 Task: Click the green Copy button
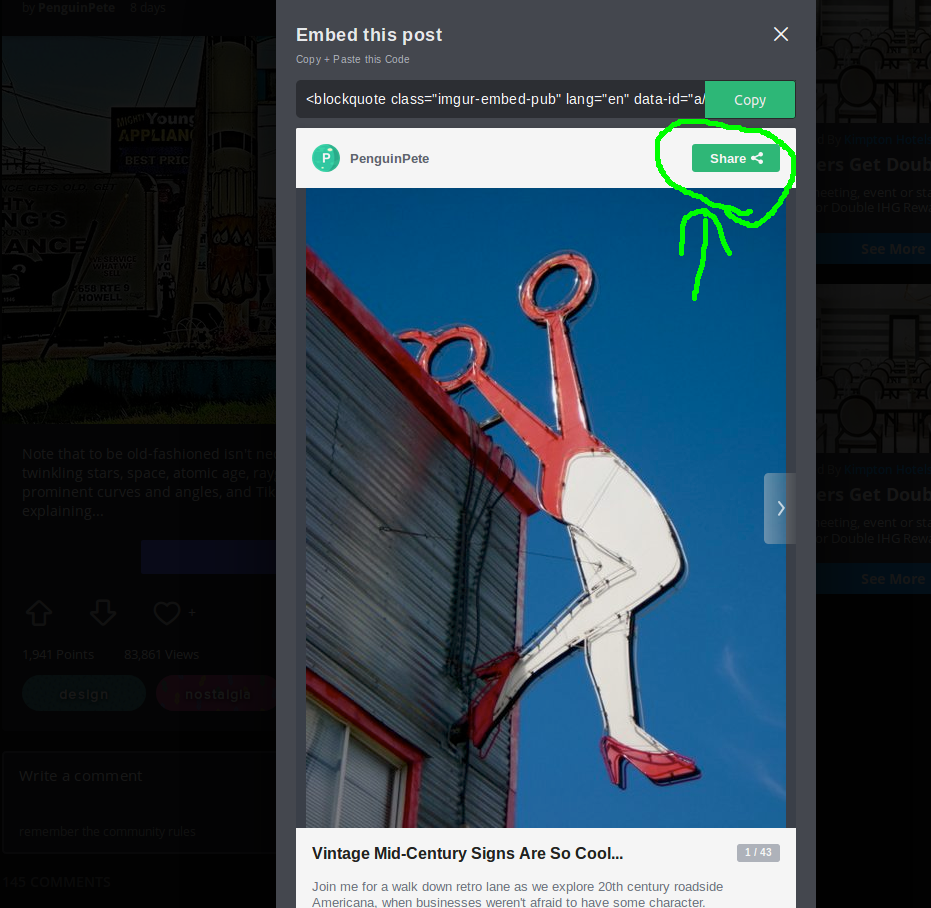(x=749, y=100)
